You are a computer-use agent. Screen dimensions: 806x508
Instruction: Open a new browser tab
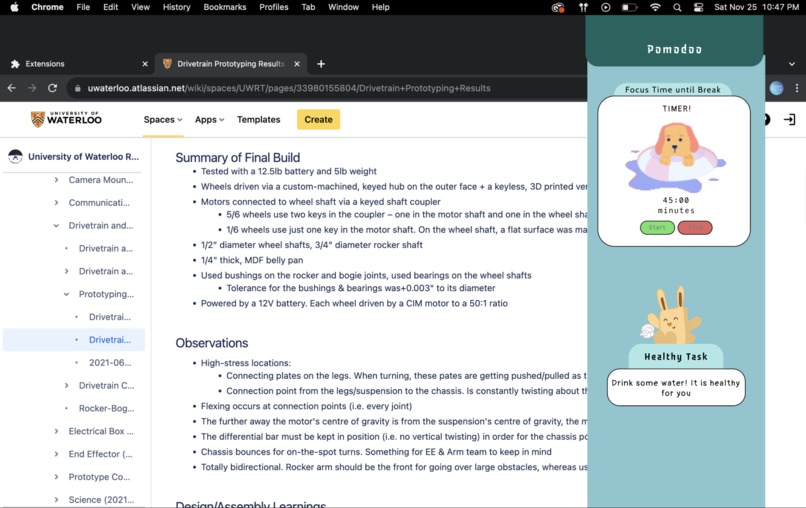pos(321,64)
